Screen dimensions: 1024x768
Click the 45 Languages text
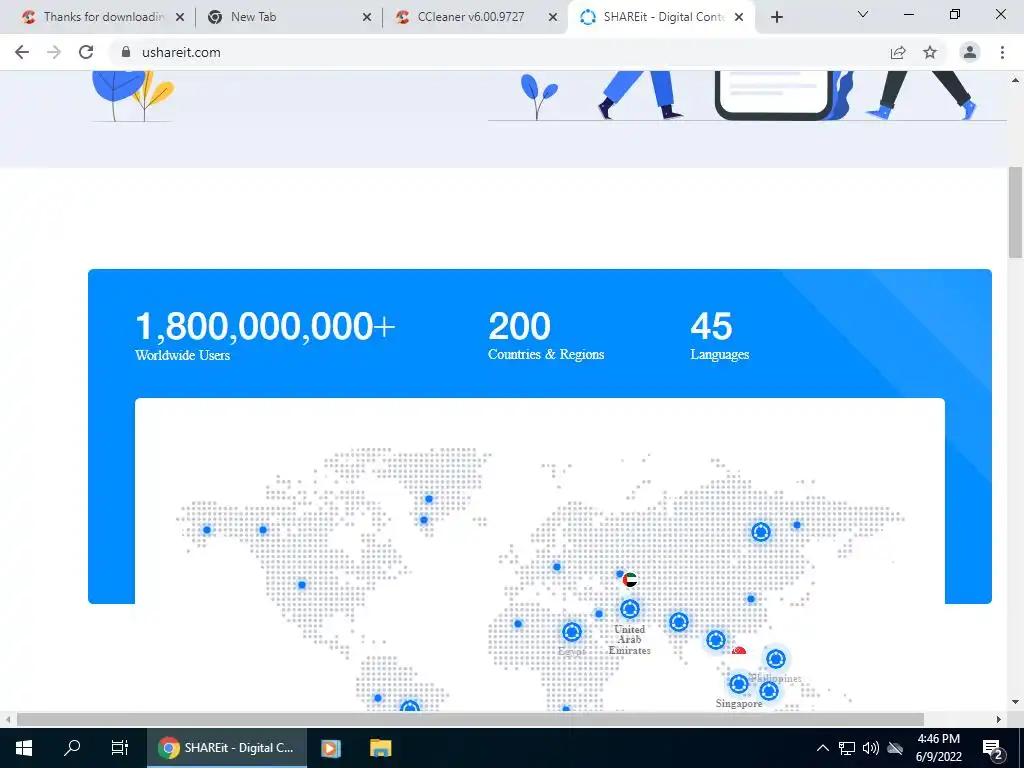(x=720, y=336)
